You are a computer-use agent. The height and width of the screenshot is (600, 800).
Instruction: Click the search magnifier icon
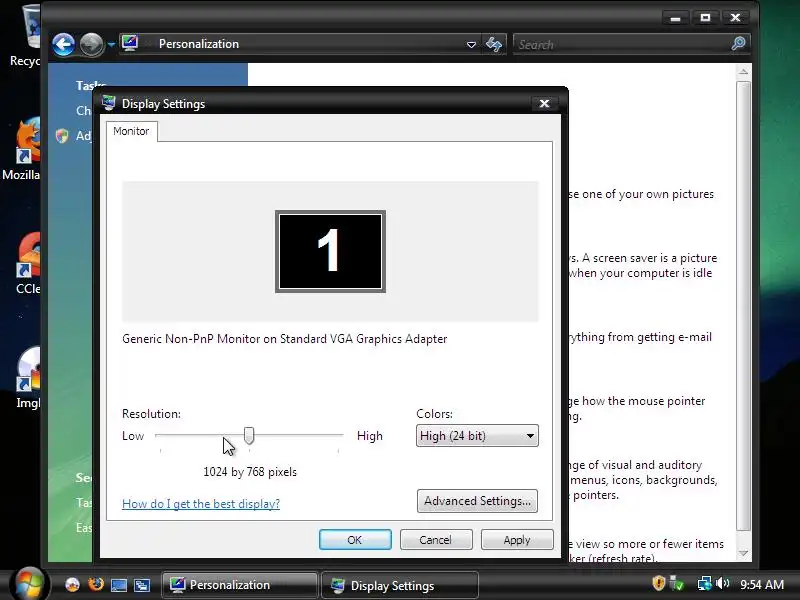coord(739,44)
